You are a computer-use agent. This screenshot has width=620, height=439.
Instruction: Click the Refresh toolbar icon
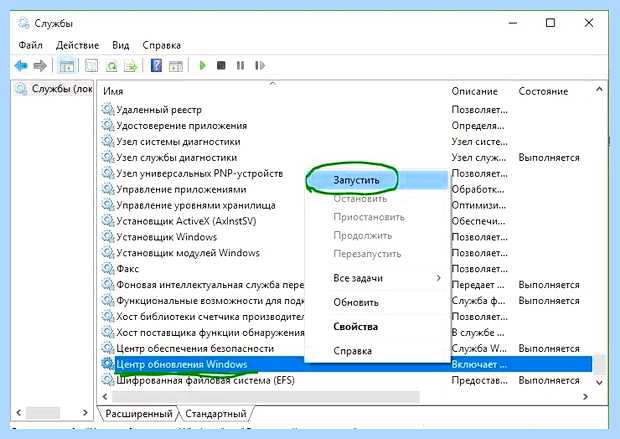[112, 66]
